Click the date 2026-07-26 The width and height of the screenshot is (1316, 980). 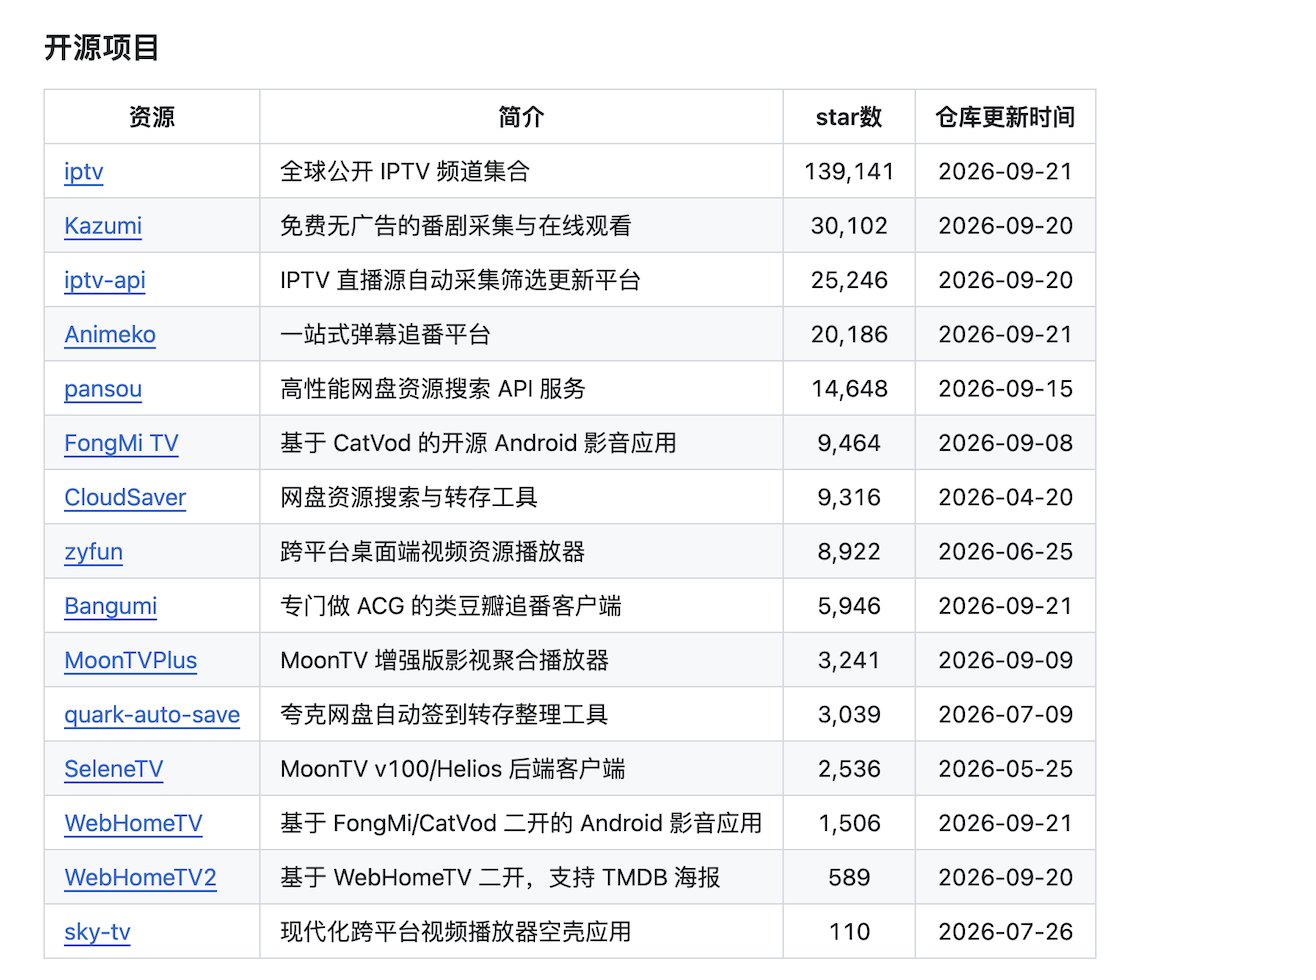tap(1005, 932)
